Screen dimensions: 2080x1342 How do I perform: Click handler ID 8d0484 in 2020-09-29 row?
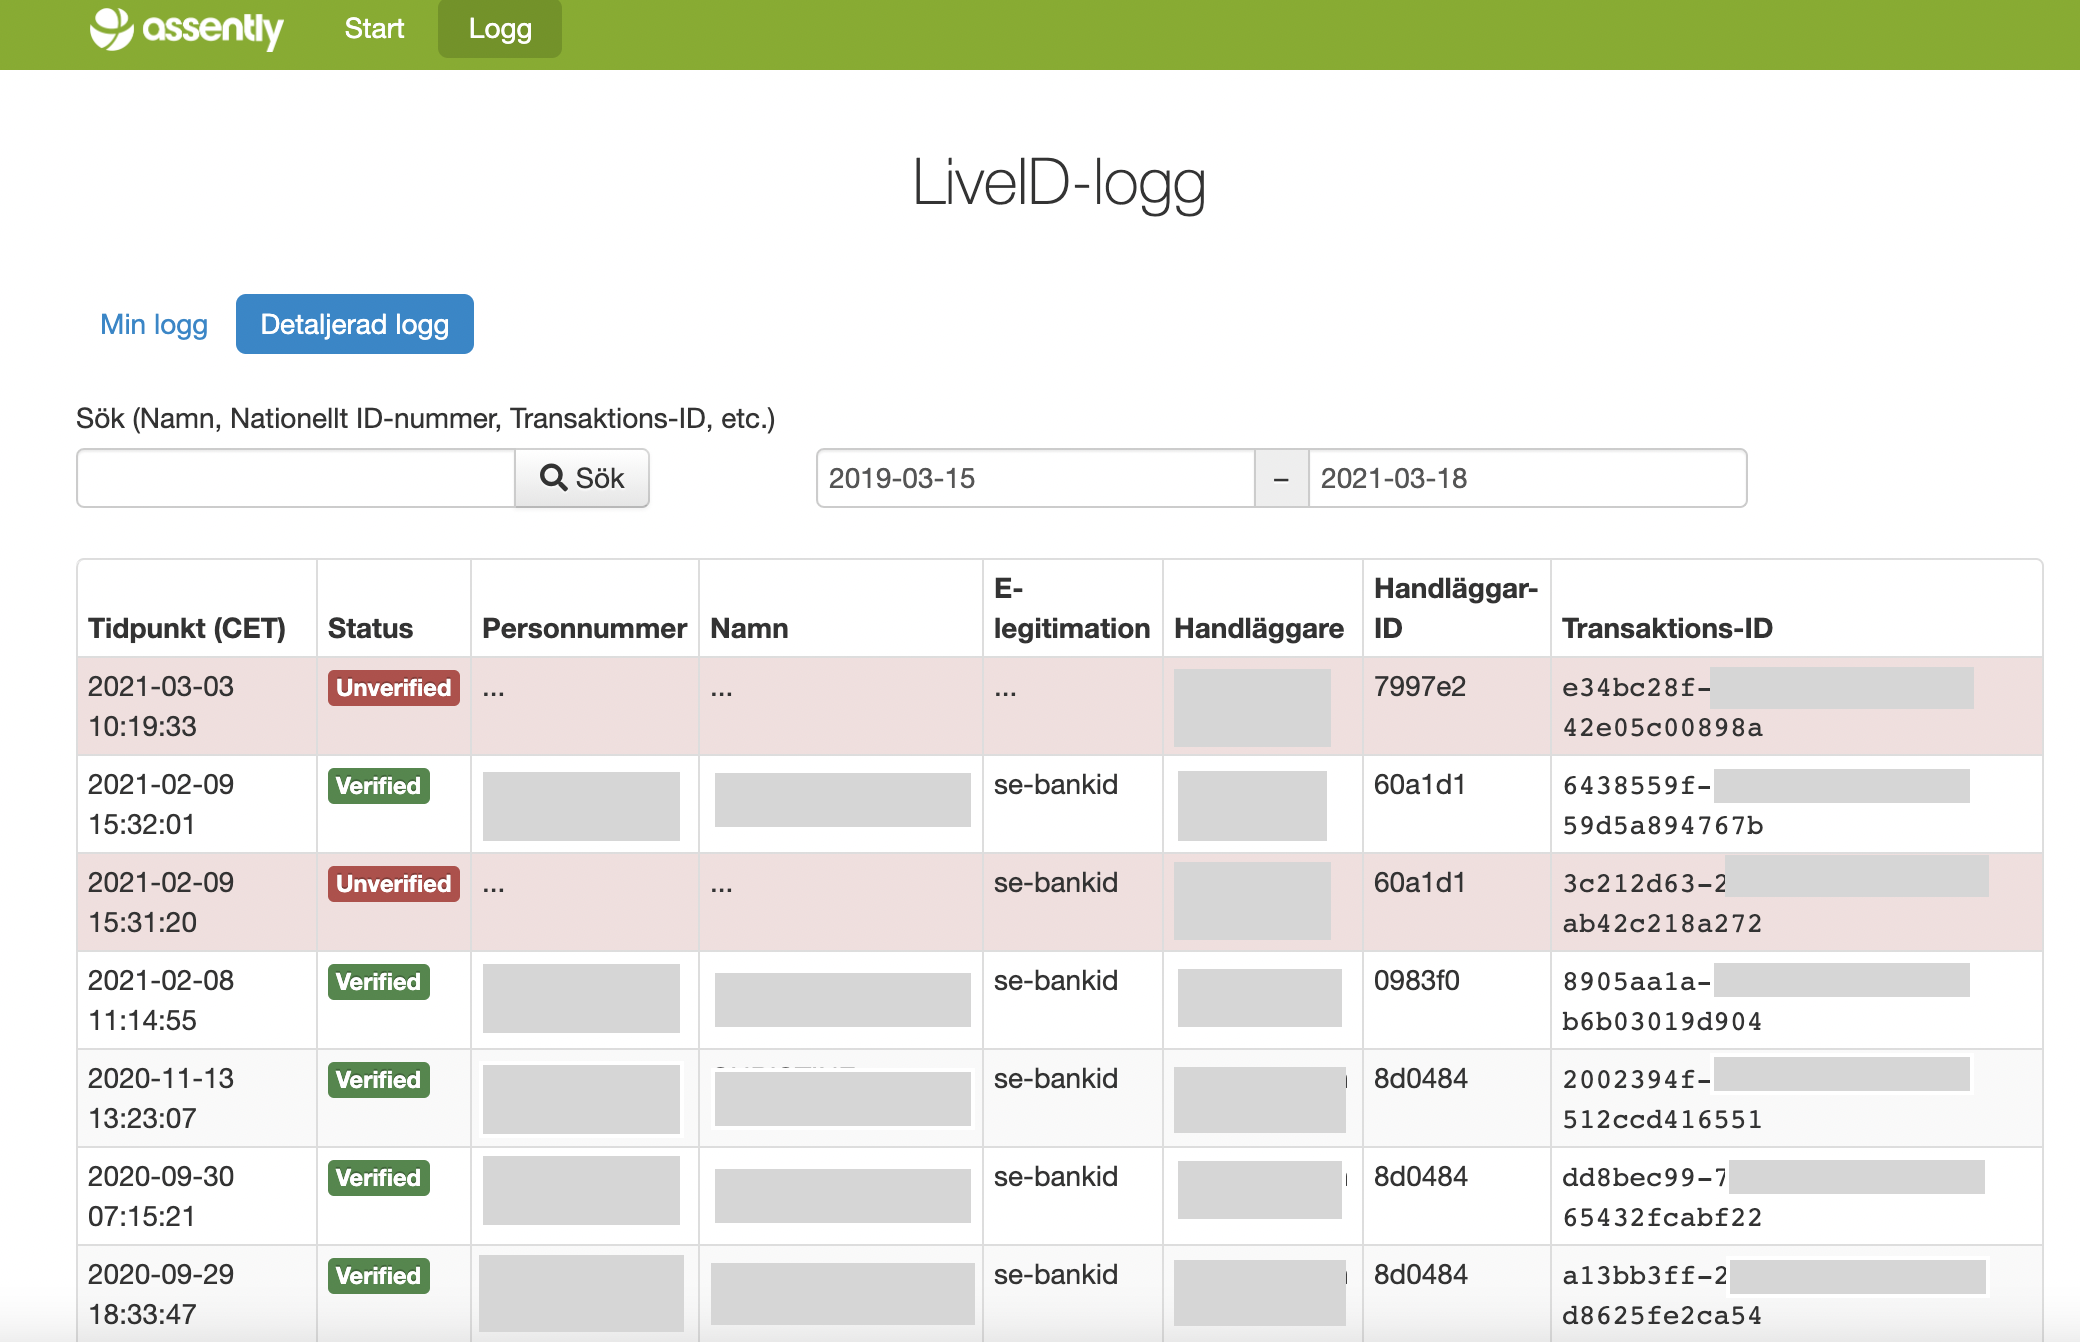tap(1421, 1274)
